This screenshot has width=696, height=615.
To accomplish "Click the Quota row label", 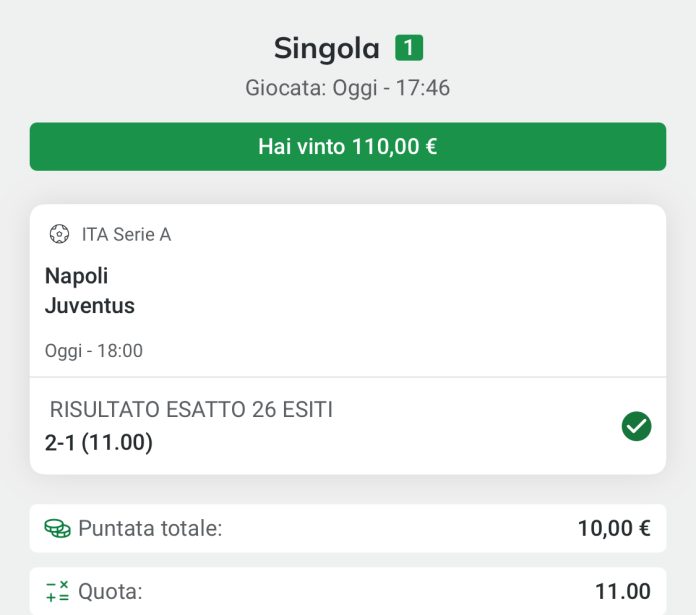I will pyautogui.click(x=110, y=591).
